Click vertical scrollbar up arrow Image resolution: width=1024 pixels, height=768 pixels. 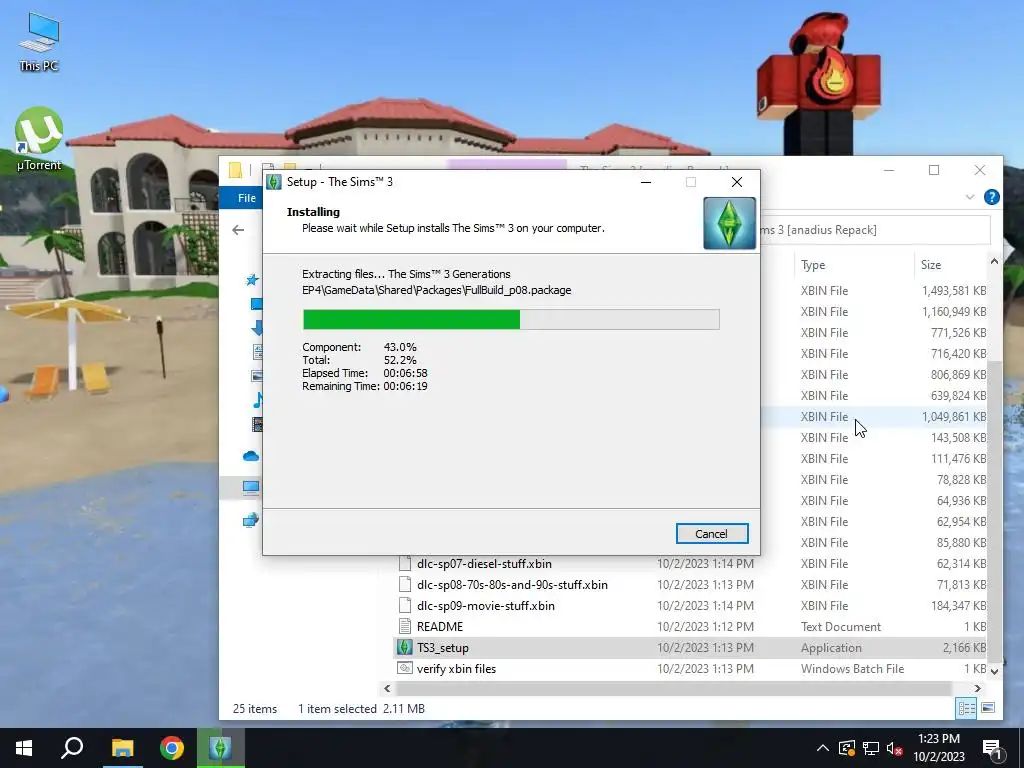(994, 261)
